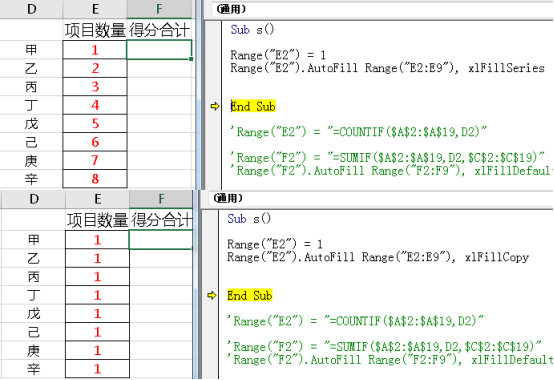
Task: Click the code line ending with xlFillCopy
Action: pyautogui.click(x=378, y=257)
